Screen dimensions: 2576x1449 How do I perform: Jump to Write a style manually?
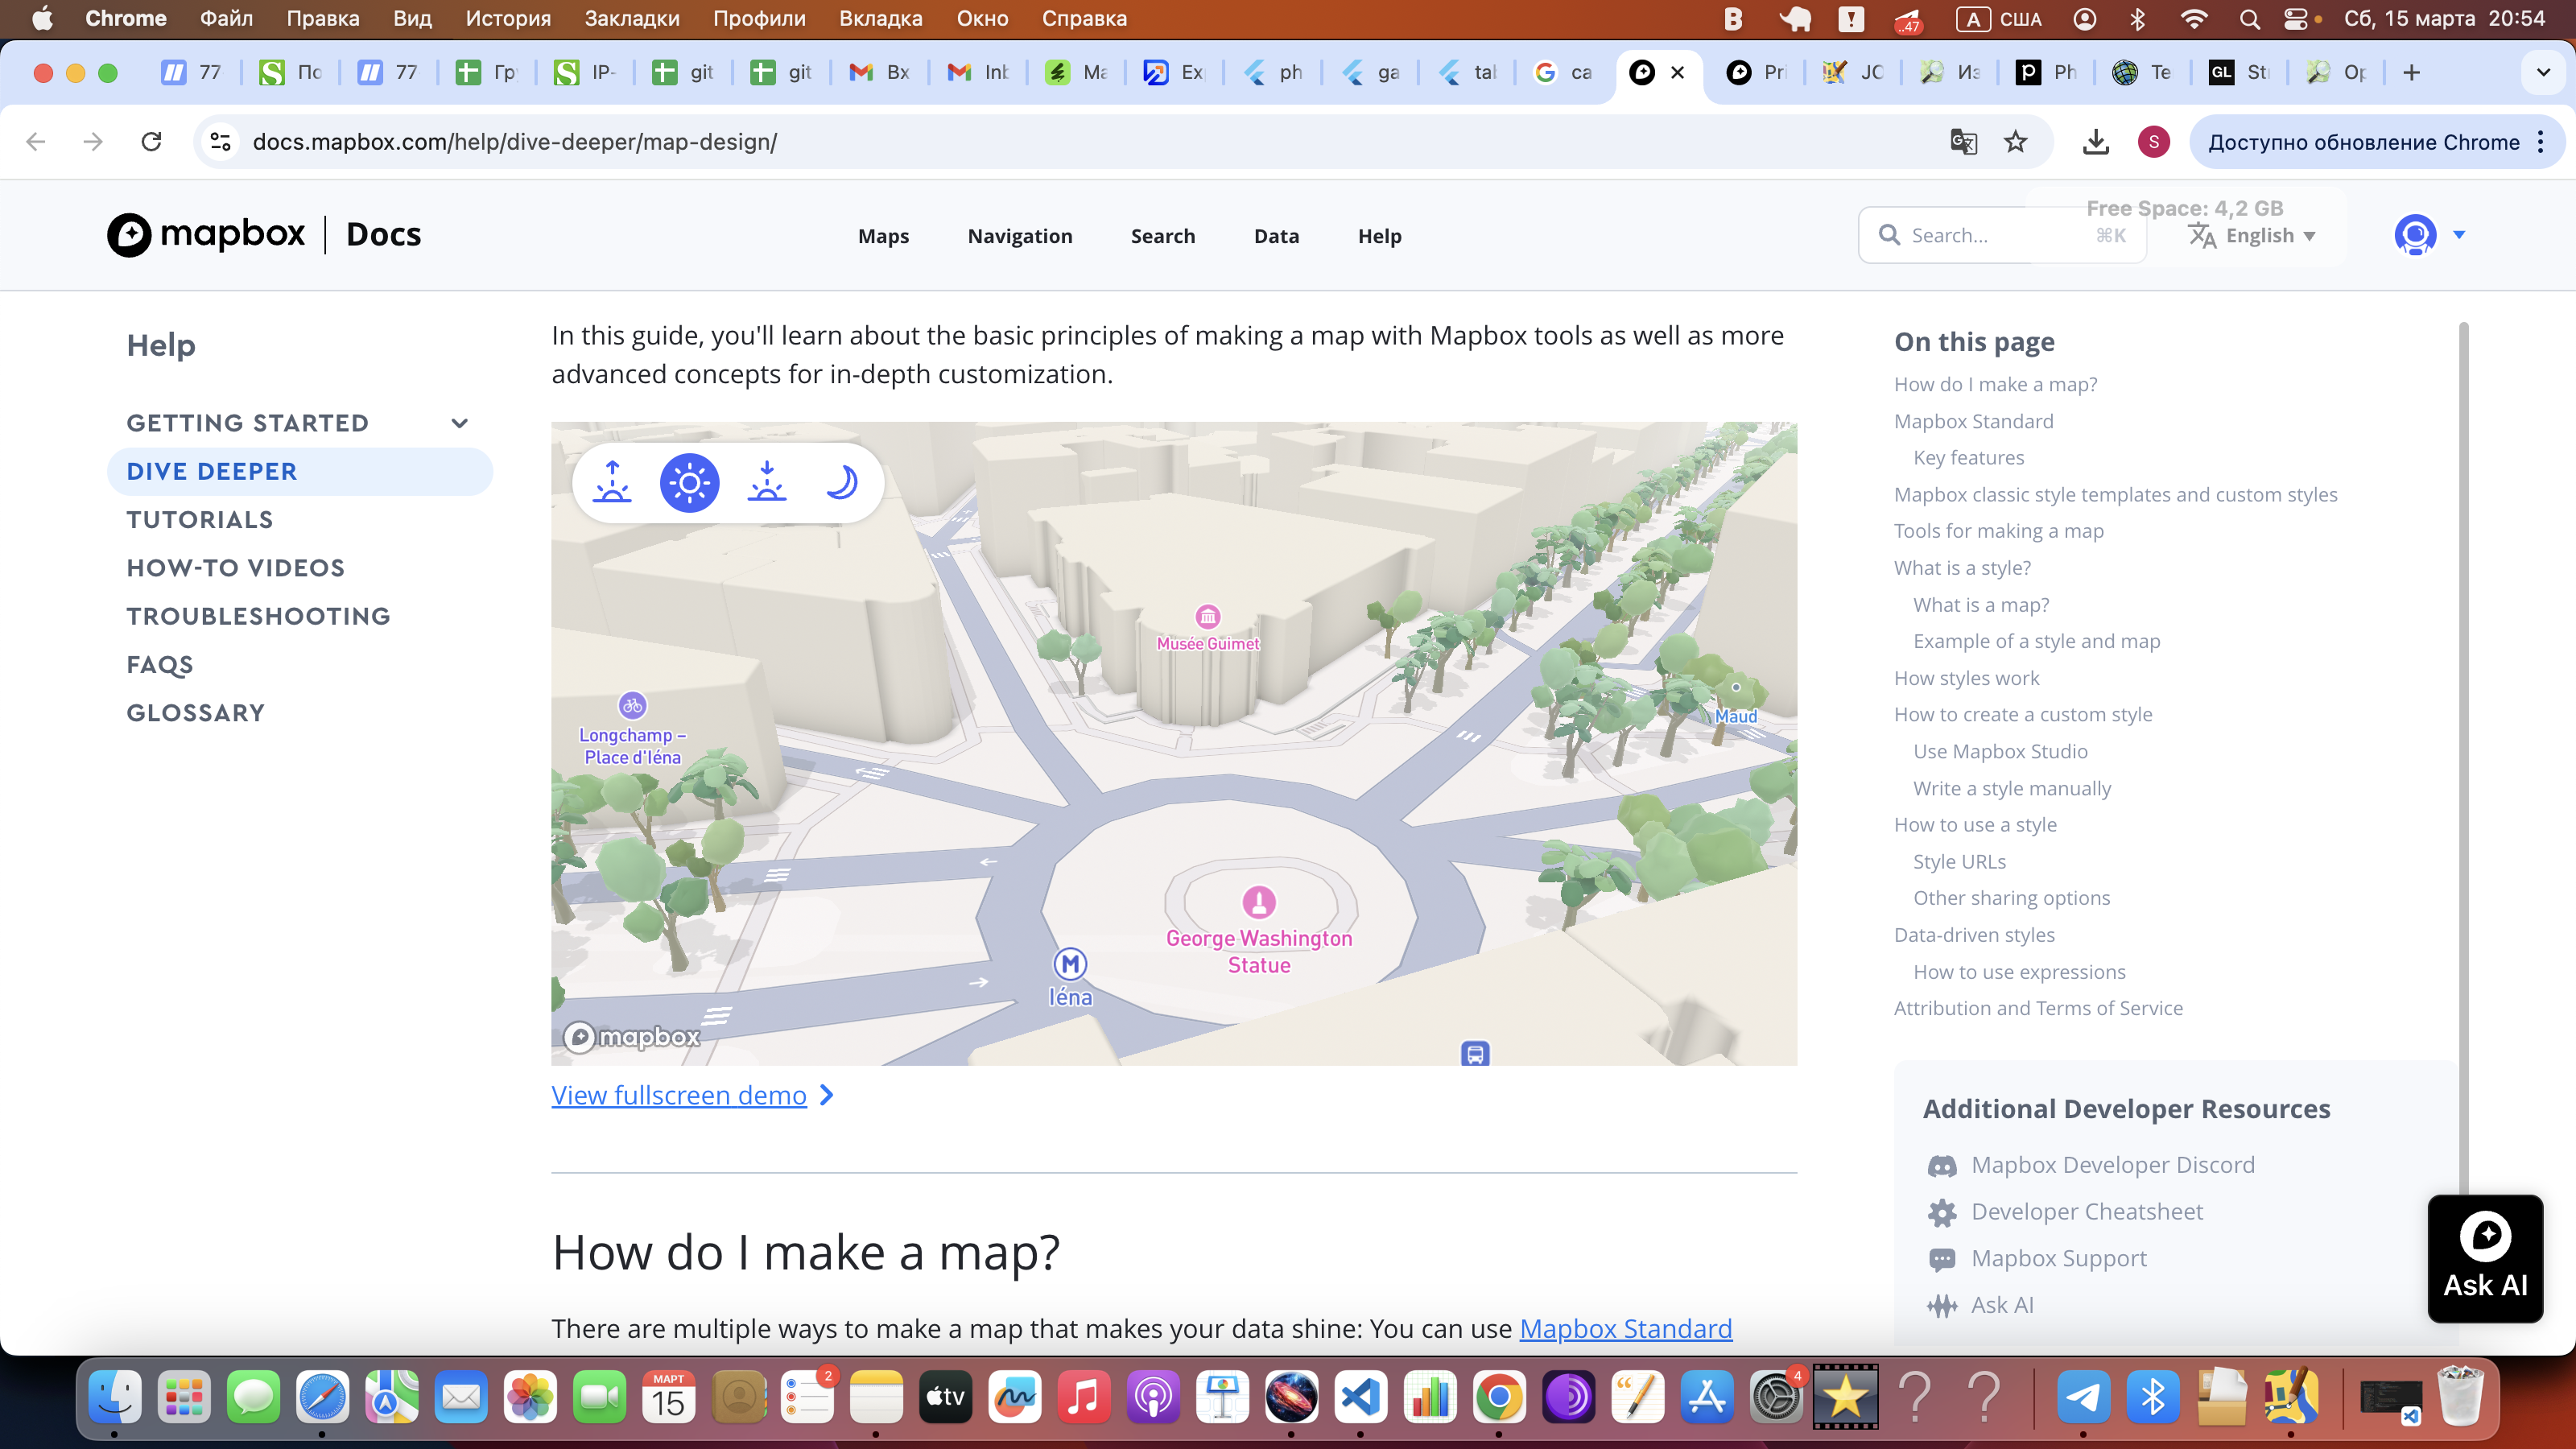coord(2012,788)
